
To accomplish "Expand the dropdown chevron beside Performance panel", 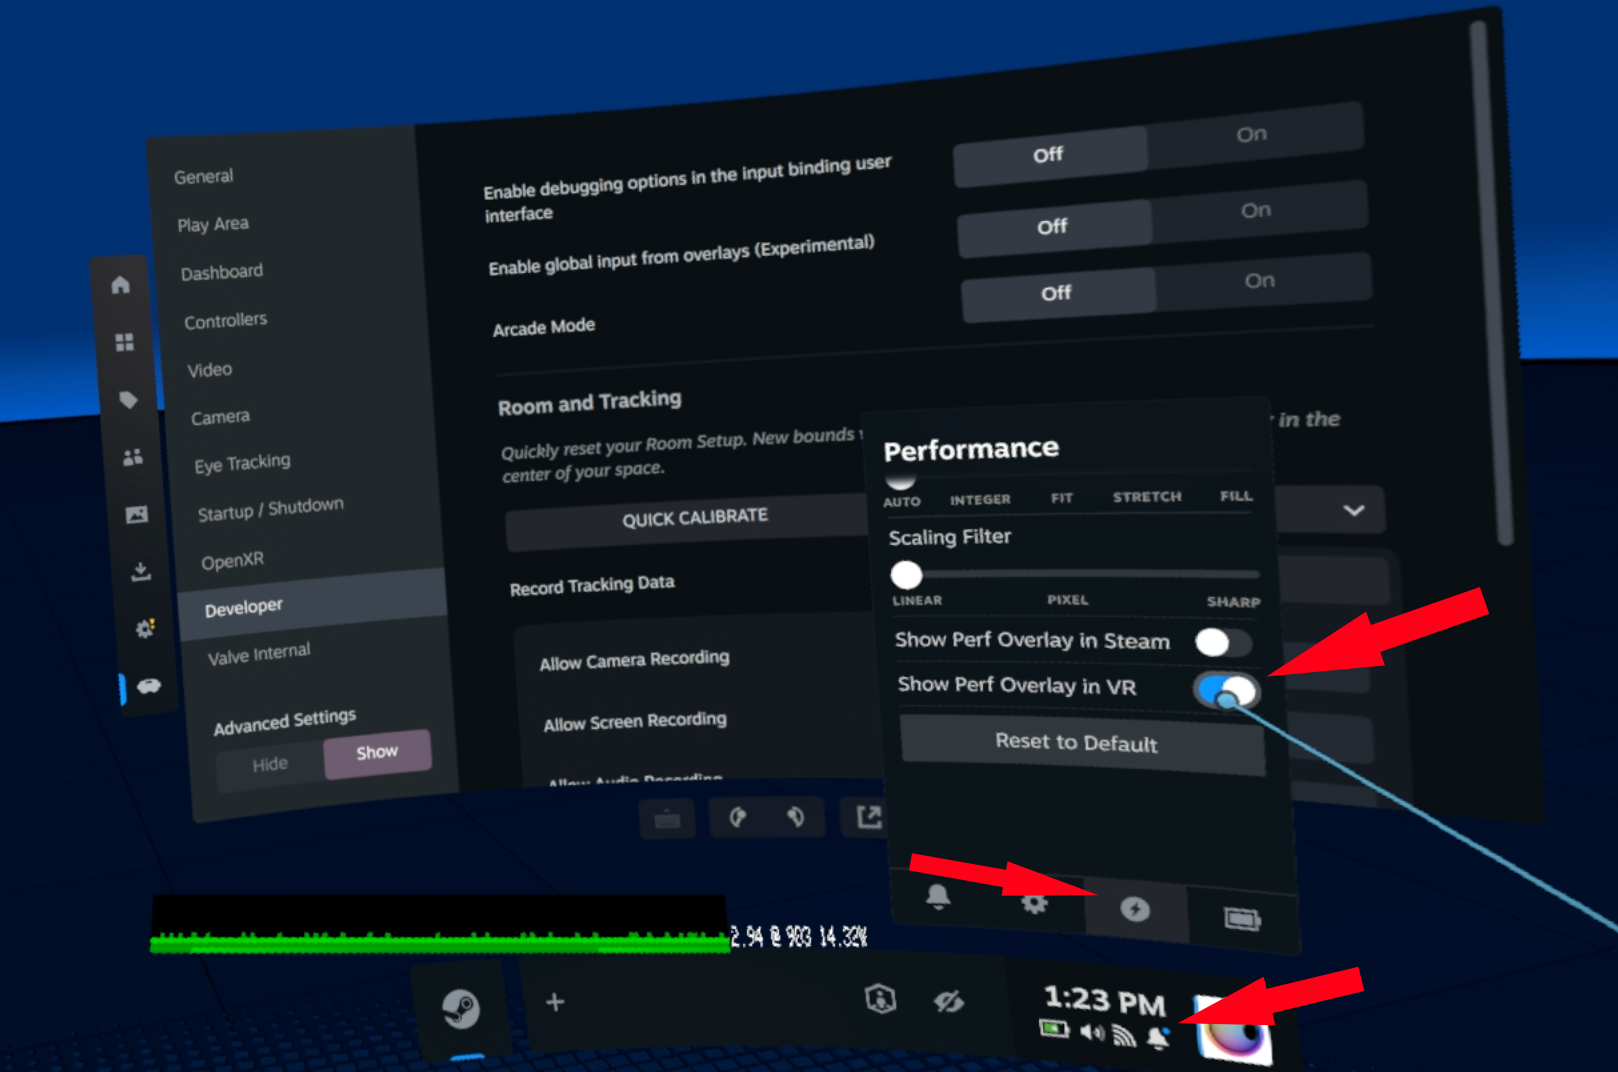I will [1353, 510].
